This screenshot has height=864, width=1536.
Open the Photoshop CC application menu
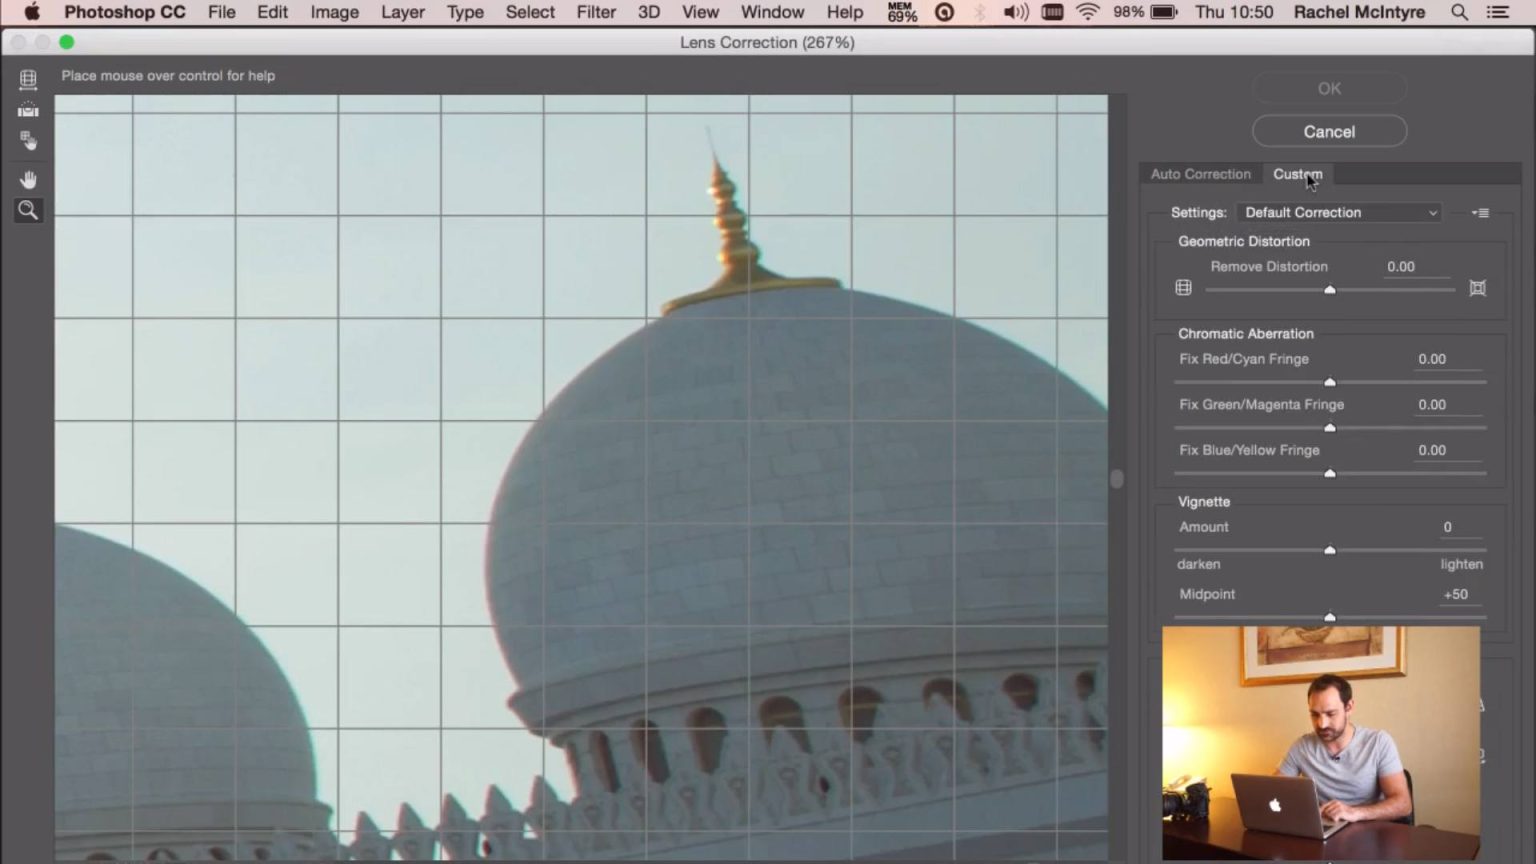(x=125, y=12)
